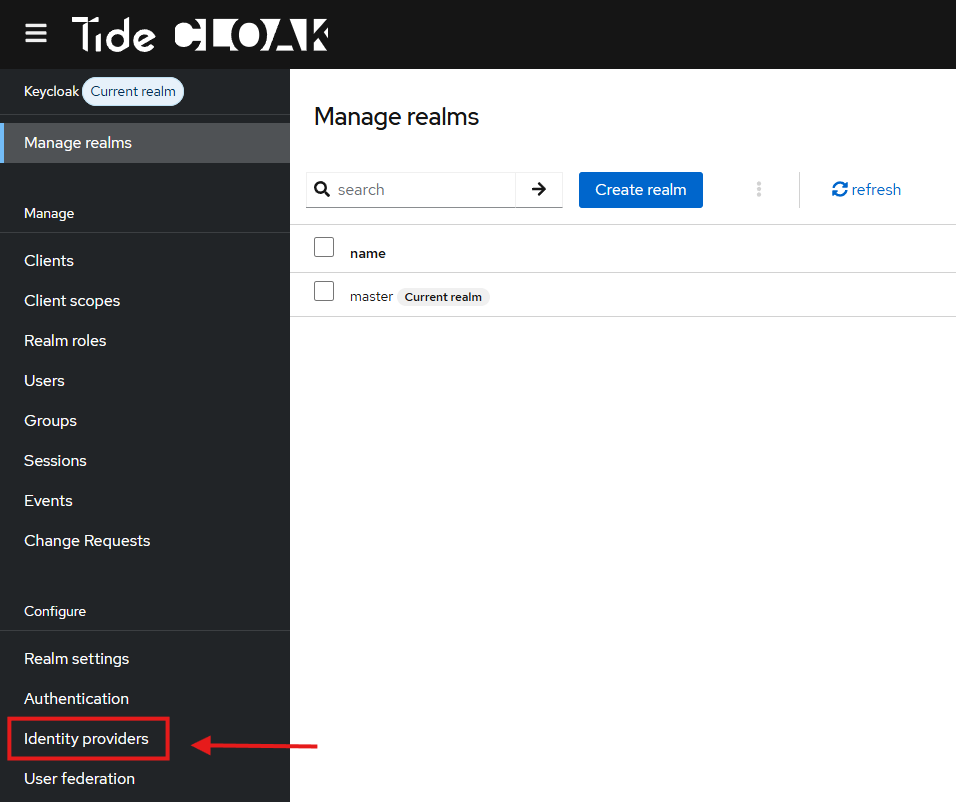Open the Authentication section
956x802 pixels.
(x=76, y=698)
